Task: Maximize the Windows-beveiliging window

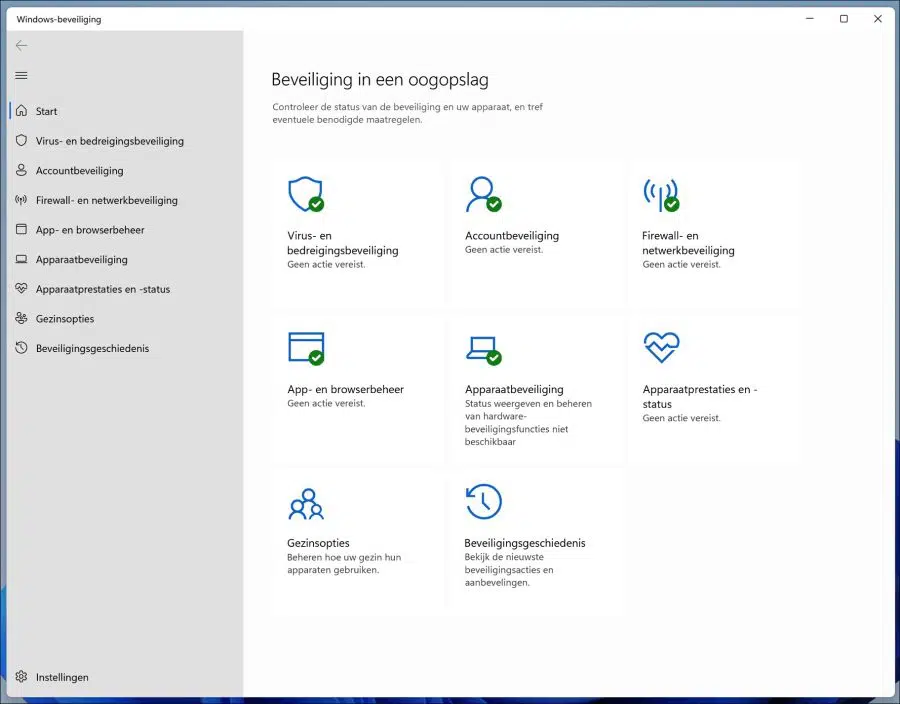Action: (844, 19)
